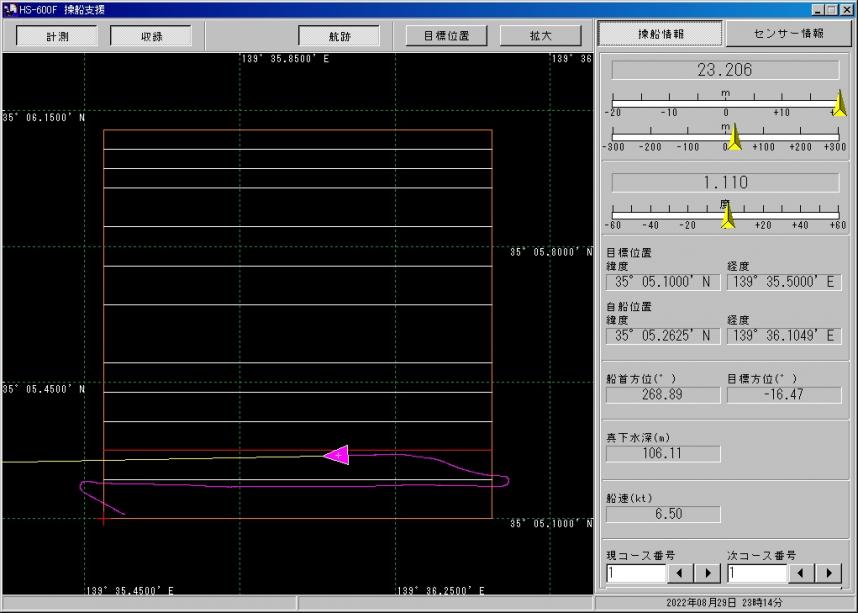Image resolution: width=858 pixels, height=613 pixels.
Task: Decrease 次コース番号 with left arrow
Action: pyautogui.click(x=801, y=573)
